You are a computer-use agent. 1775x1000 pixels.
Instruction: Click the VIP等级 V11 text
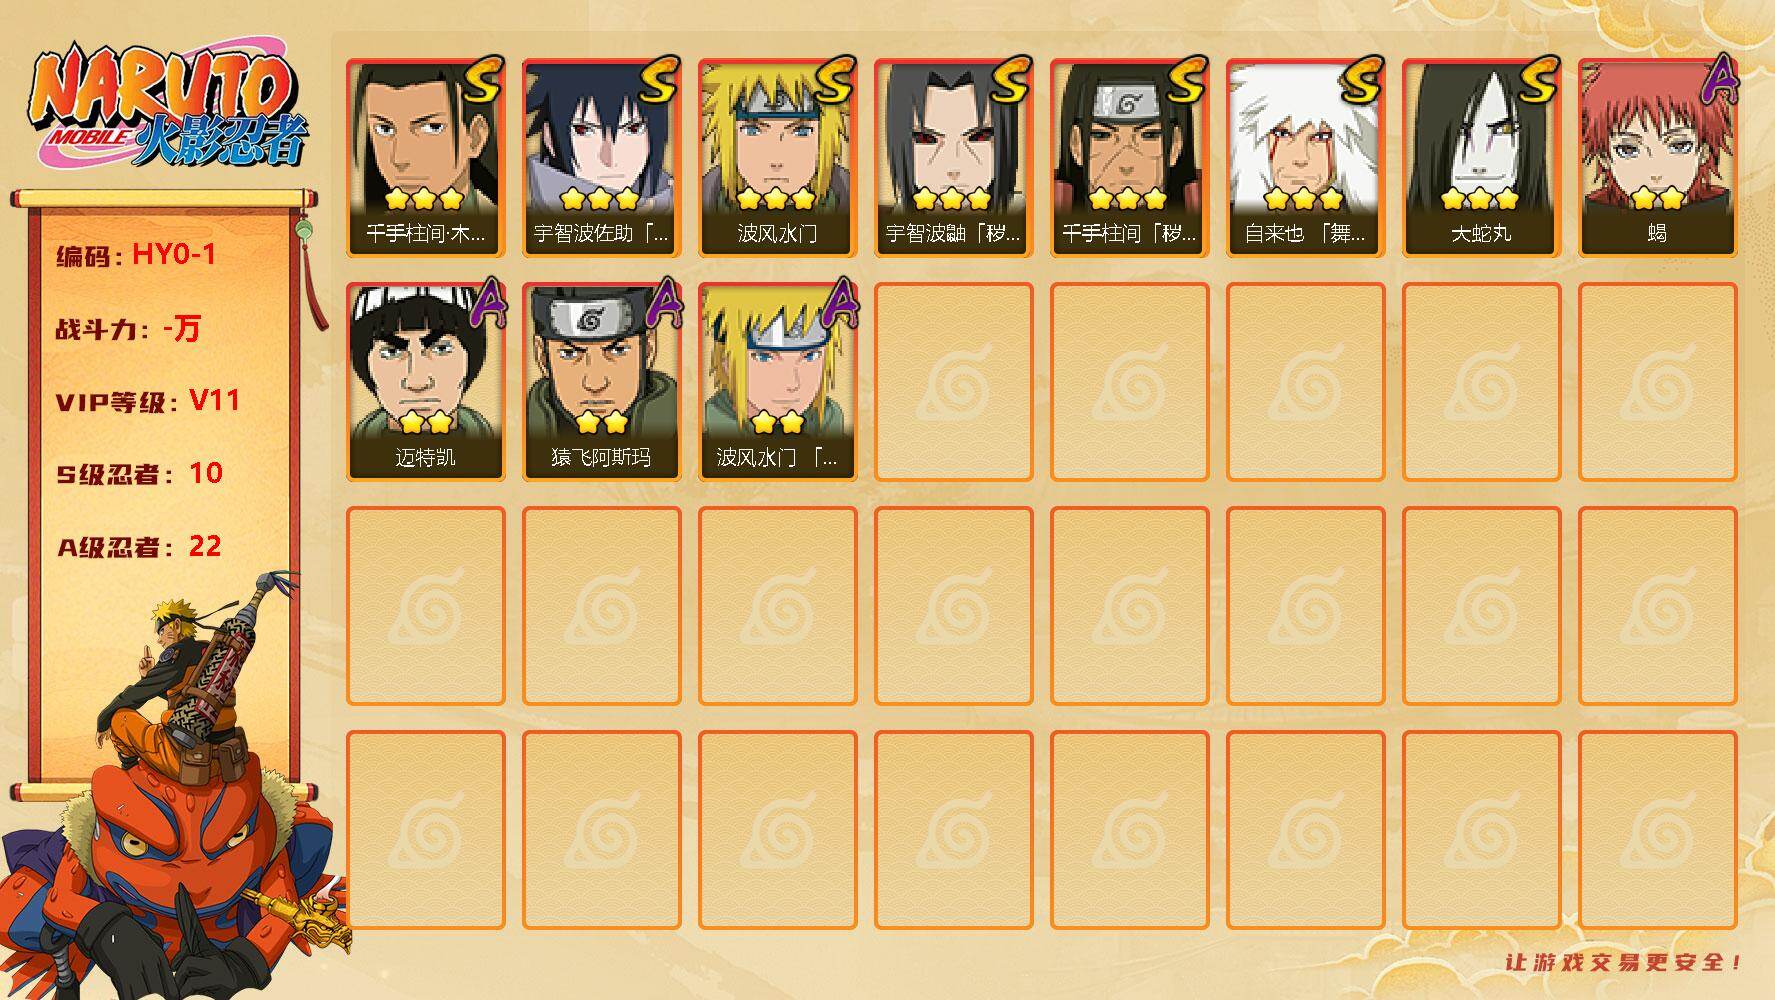(x=148, y=401)
